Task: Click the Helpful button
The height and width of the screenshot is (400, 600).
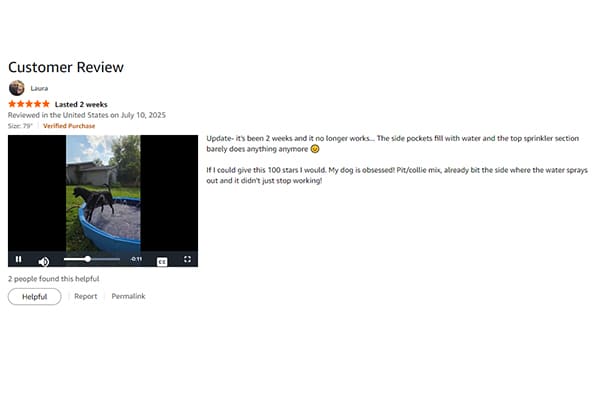Action: point(34,297)
